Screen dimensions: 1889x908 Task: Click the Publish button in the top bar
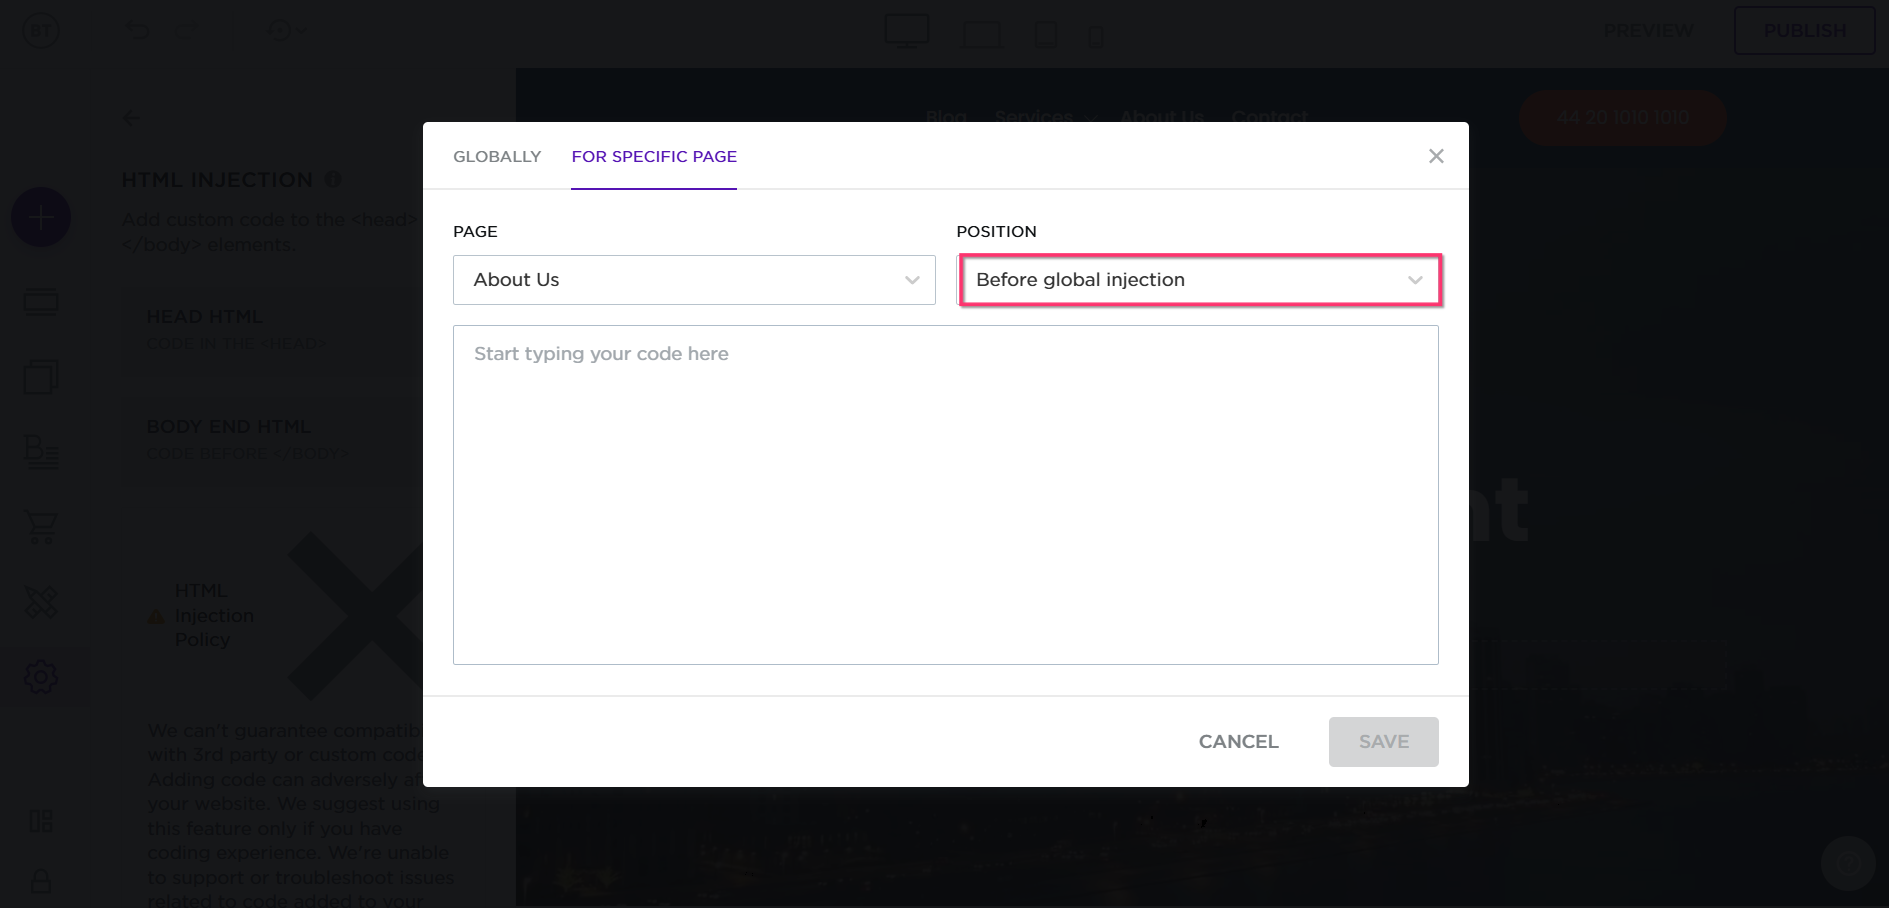pos(1804,31)
